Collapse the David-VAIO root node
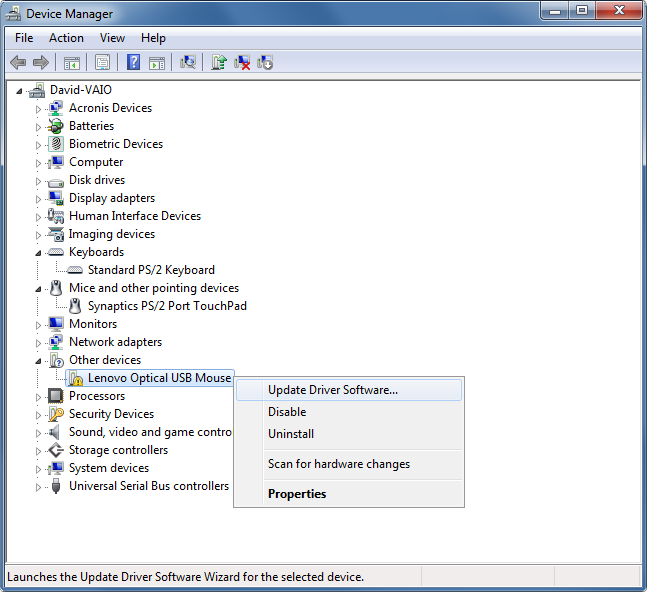The height and width of the screenshot is (592, 647). [x=19, y=91]
